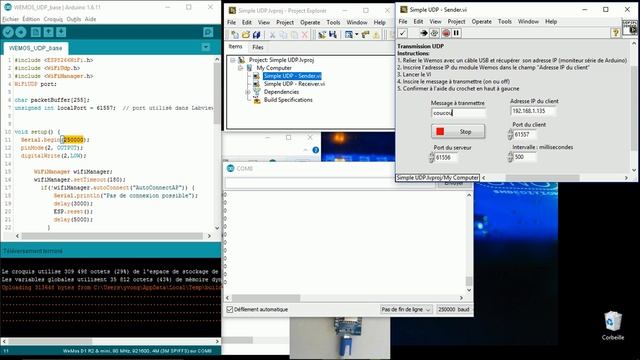This screenshot has width=640, height=360.
Task: Click the blue help icon in small window
Action: [316, 150]
